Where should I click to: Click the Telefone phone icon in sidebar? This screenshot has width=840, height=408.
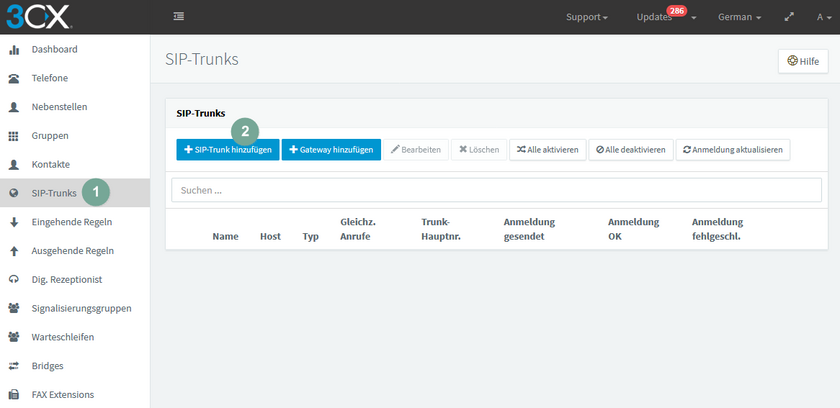pyautogui.click(x=14, y=79)
